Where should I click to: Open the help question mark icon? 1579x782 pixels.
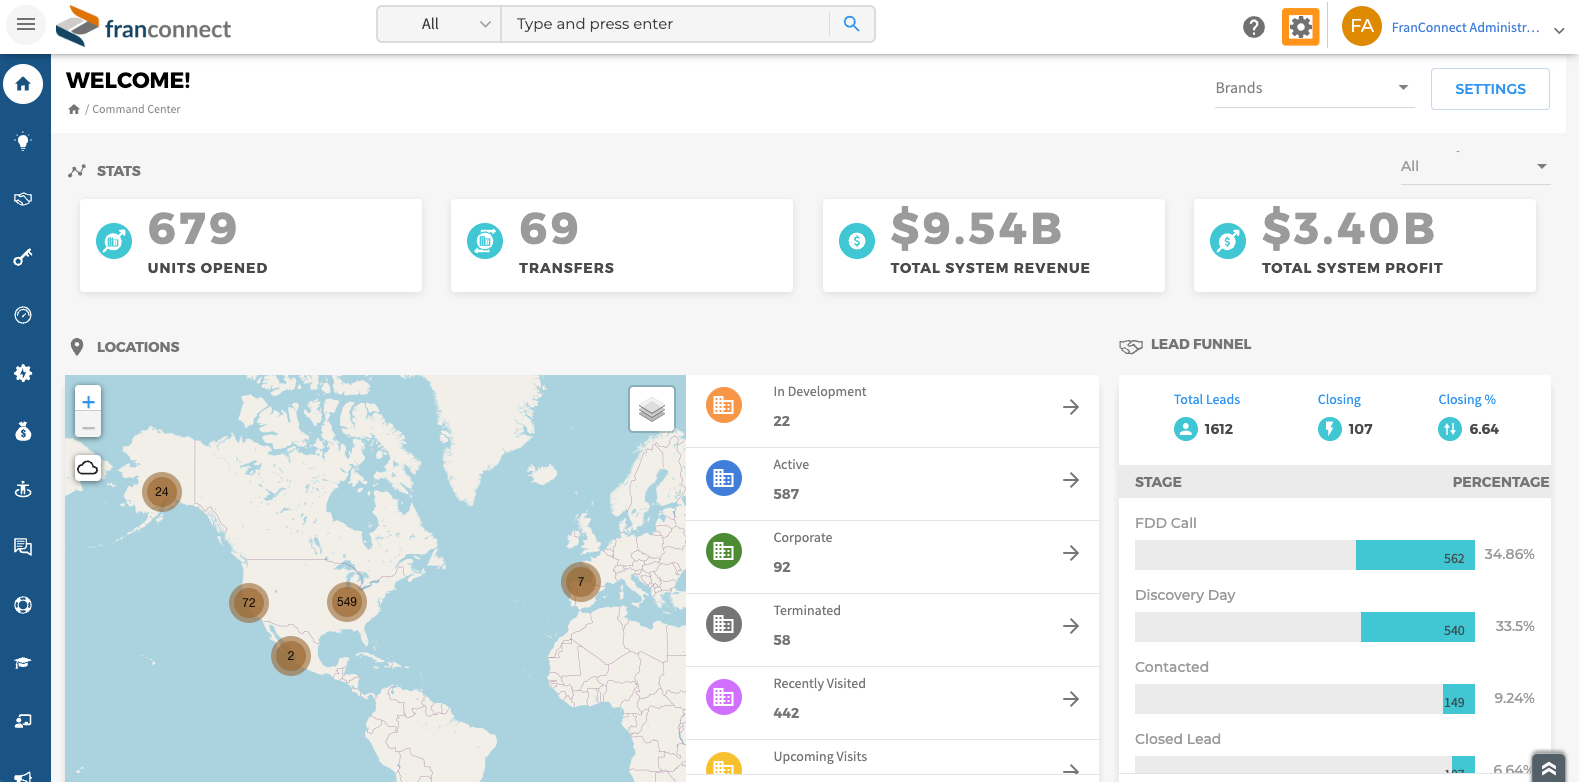coord(1254,27)
